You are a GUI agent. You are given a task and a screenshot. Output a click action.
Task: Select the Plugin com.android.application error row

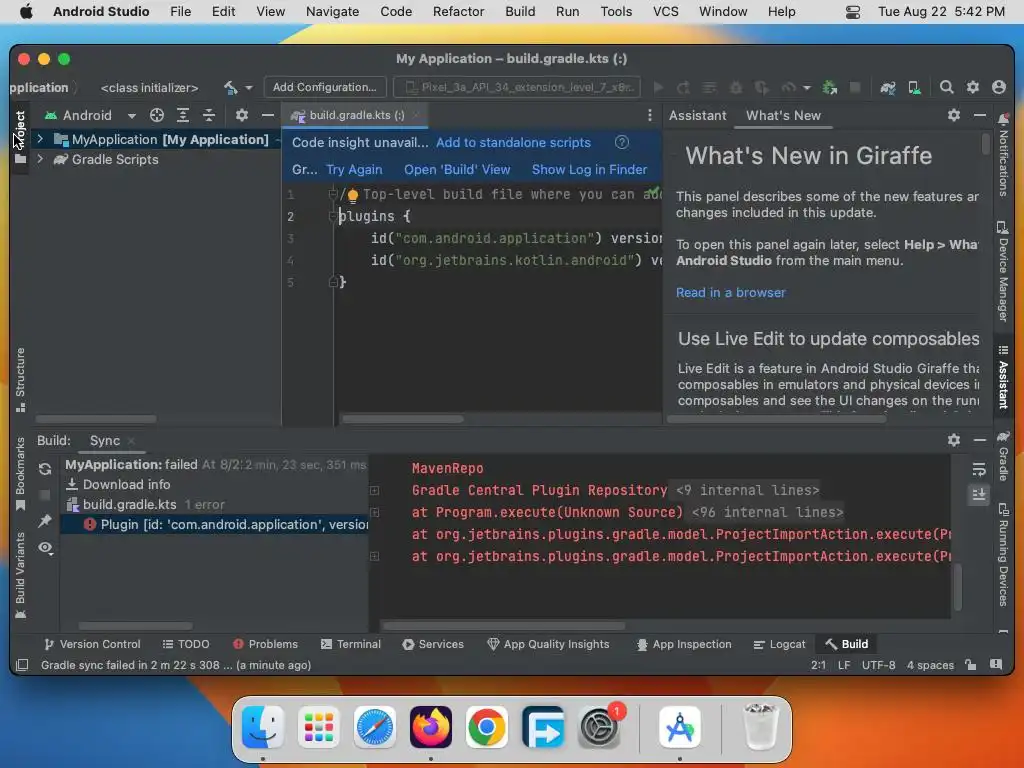(216, 524)
